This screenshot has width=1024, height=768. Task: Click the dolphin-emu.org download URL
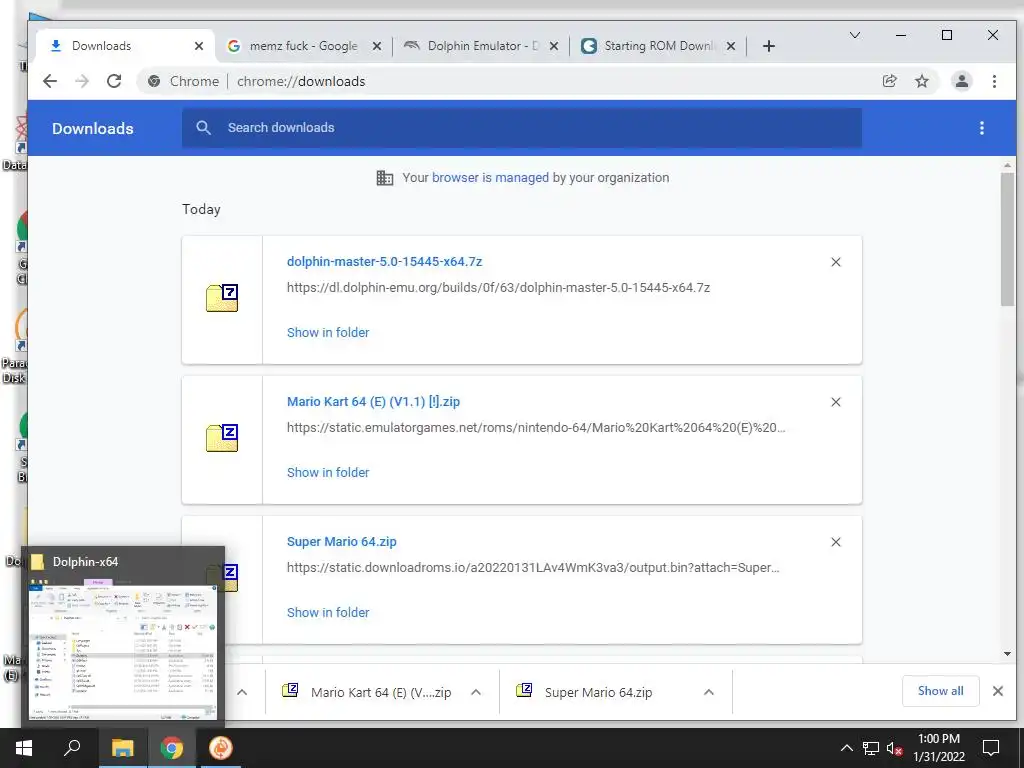[498, 287]
